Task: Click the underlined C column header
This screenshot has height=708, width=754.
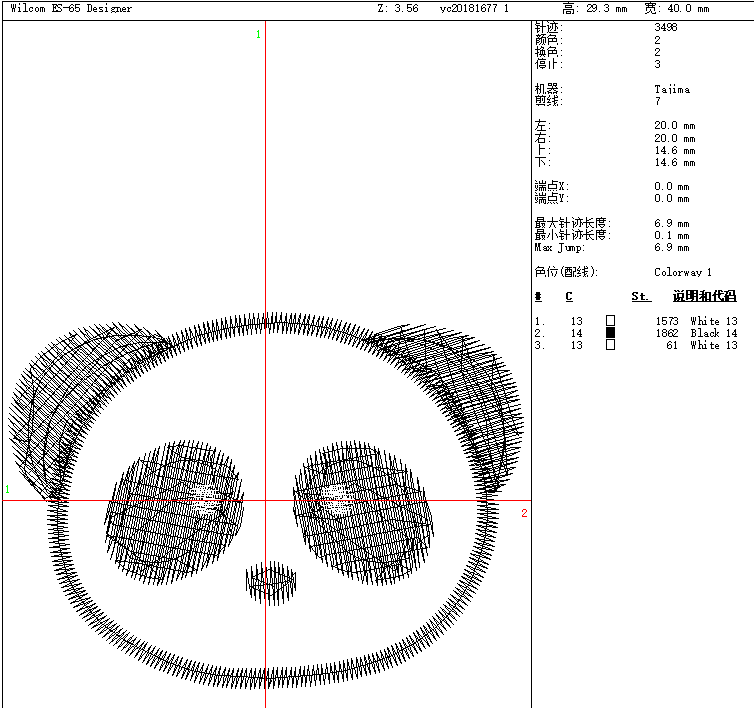Action: click(569, 297)
